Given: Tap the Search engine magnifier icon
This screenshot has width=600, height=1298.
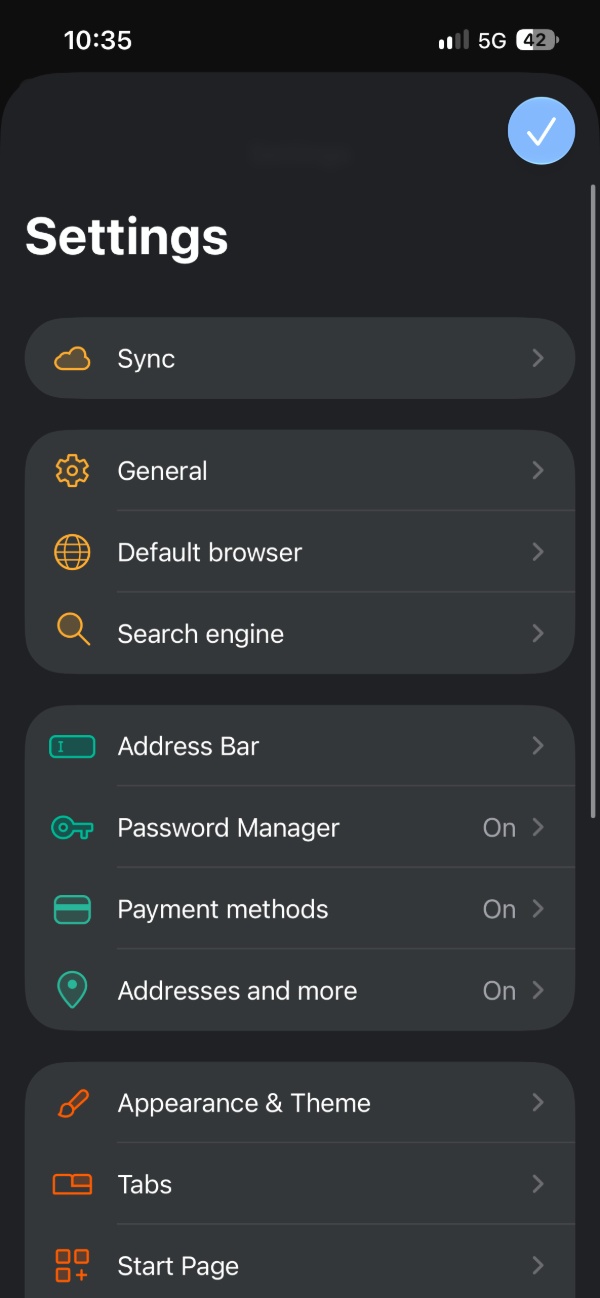Looking at the screenshot, I should pyautogui.click(x=73, y=629).
